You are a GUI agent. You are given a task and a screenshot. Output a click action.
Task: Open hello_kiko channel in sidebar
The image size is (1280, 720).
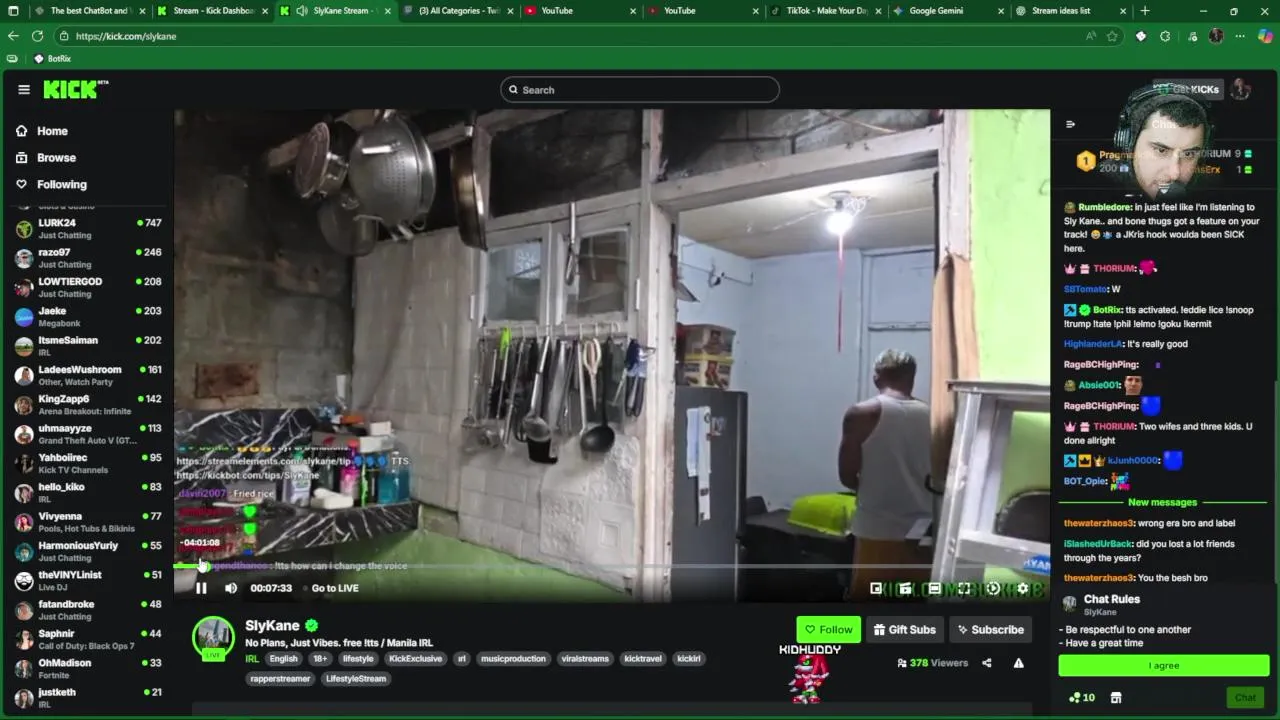pos(87,493)
